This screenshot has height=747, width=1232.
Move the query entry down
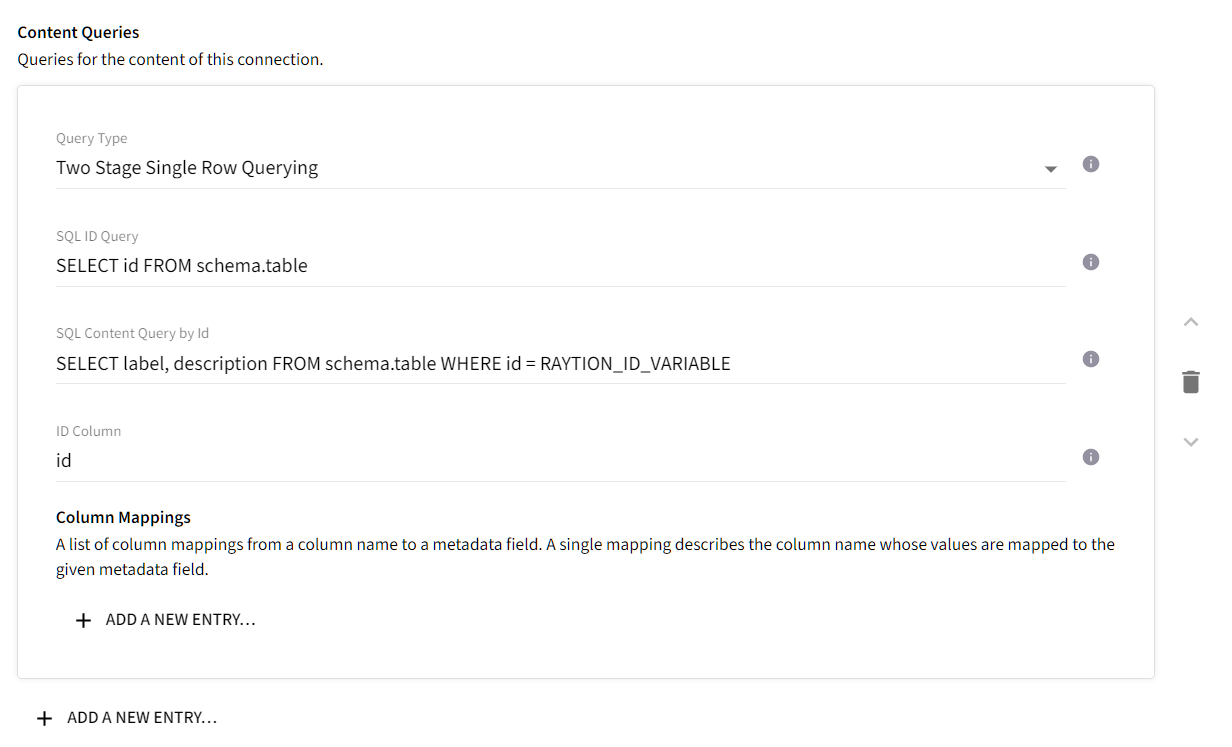pyautogui.click(x=1190, y=441)
